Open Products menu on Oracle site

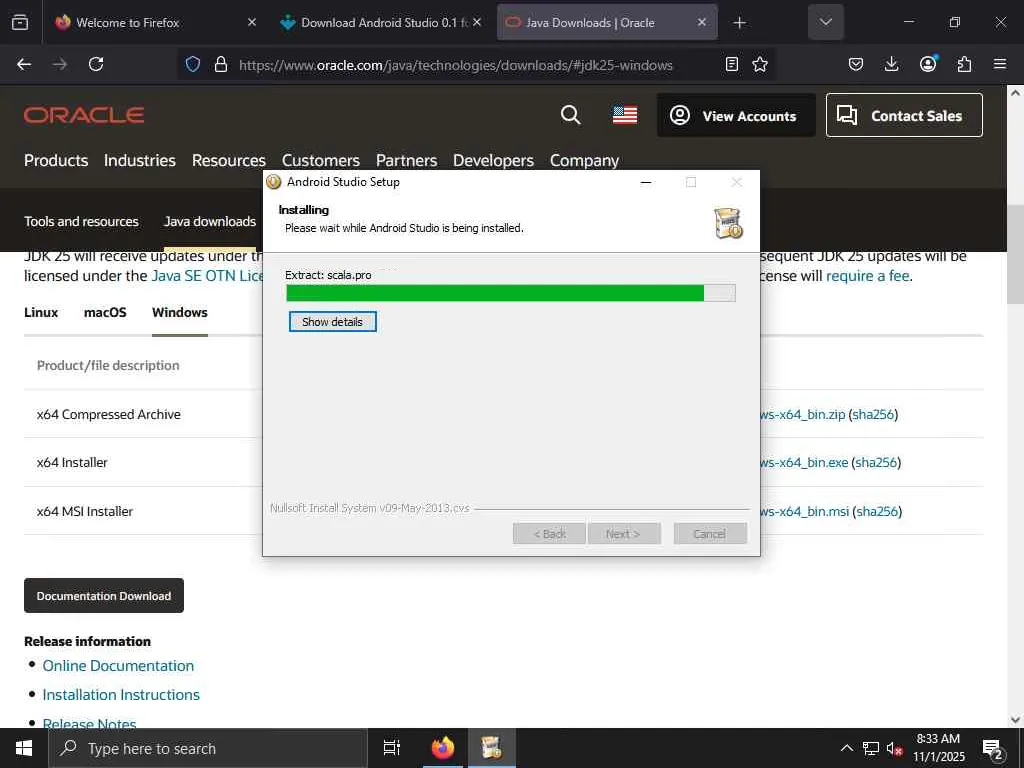pos(56,160)
